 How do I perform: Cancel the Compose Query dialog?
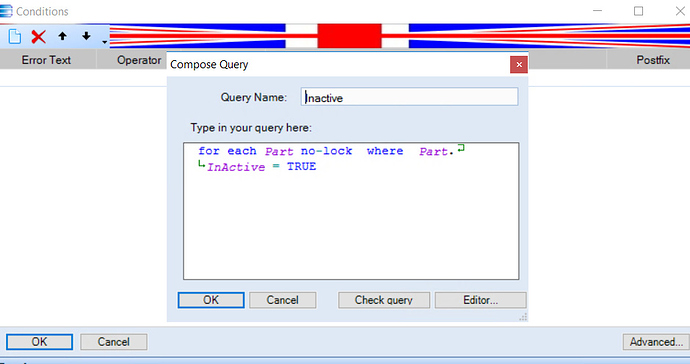pos(283,300)
